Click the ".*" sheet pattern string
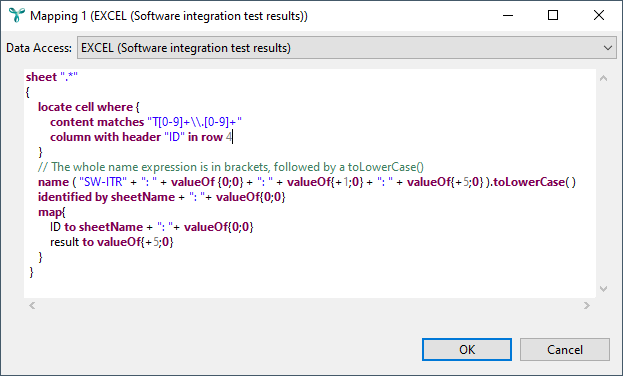This screenshot has width=623, height=376. point(69,77)
